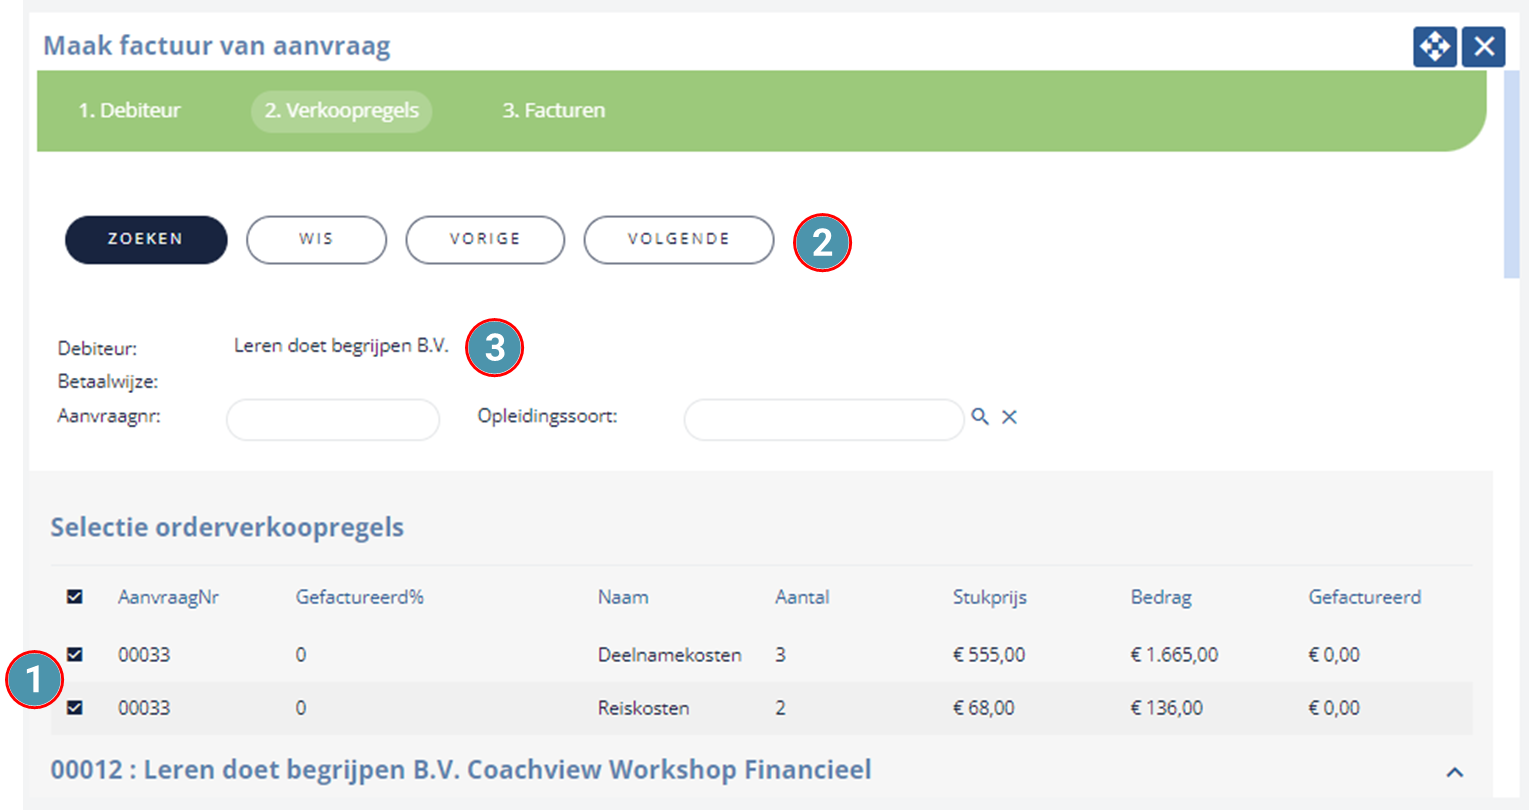Click numbered marker 3 badge
Screen dimensions: 1529x810
pos(494,348)
